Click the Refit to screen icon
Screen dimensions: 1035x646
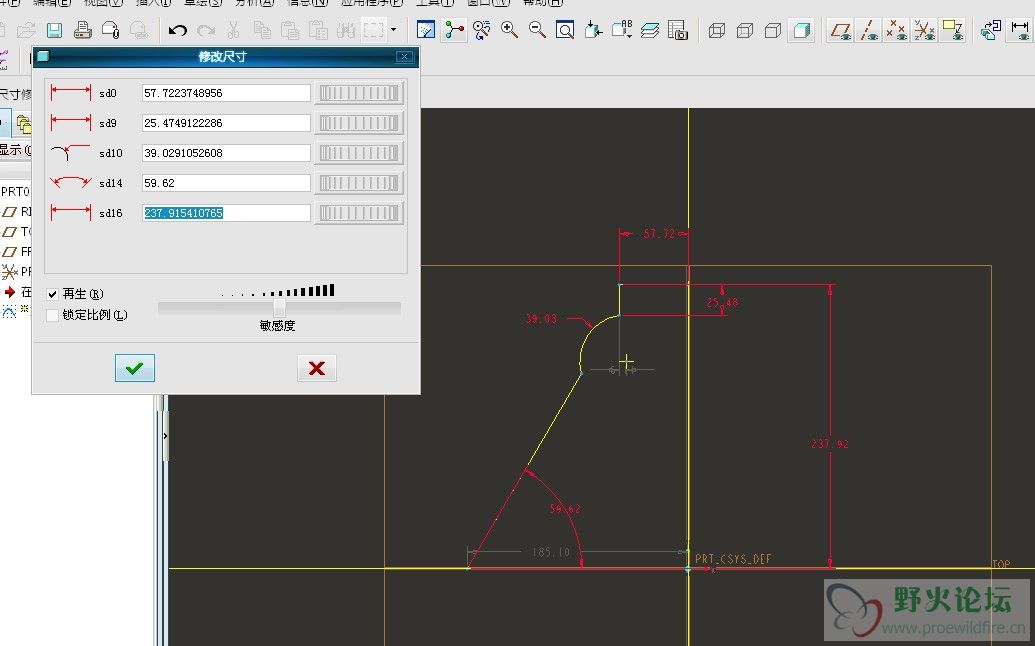tap(565, 30)
